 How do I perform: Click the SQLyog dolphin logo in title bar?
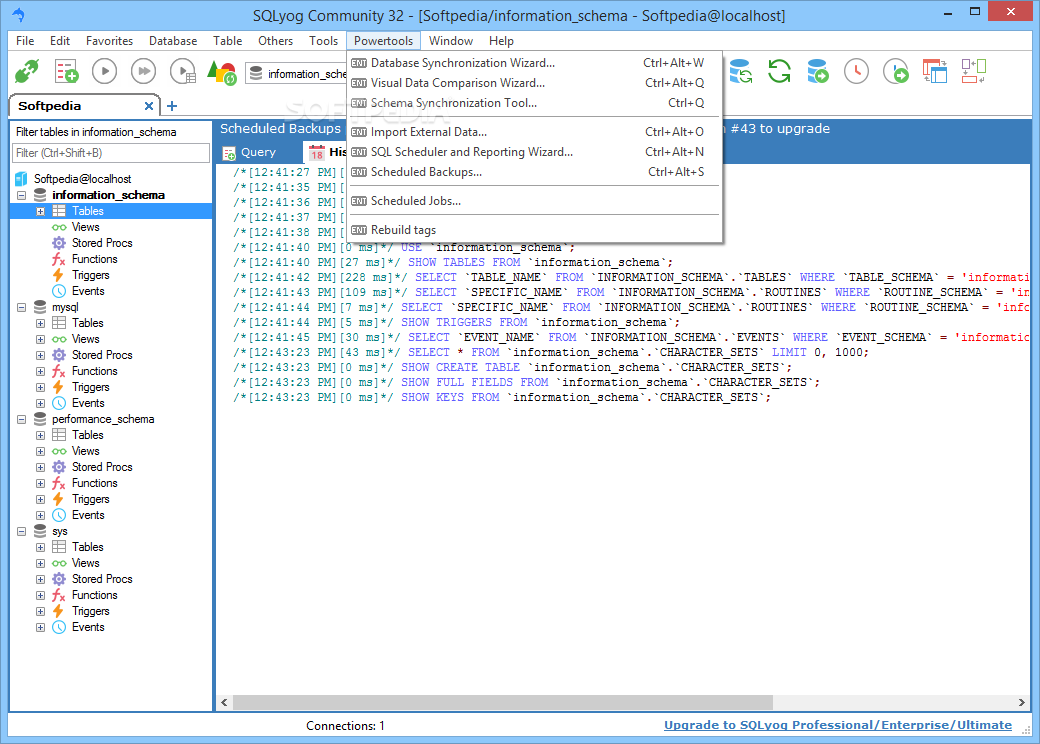(x=18, y=14)
